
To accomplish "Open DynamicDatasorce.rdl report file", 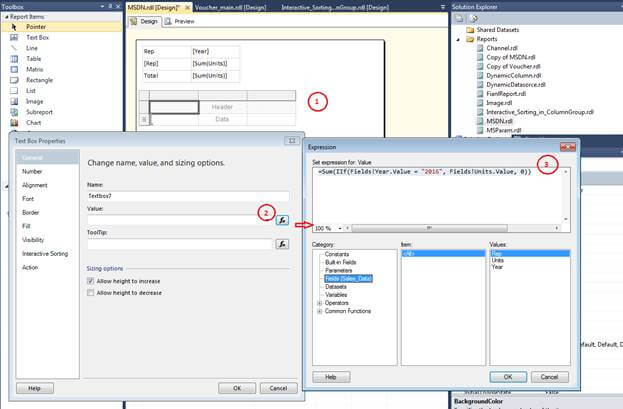I will pyautogui.click(x=516, y=85).
